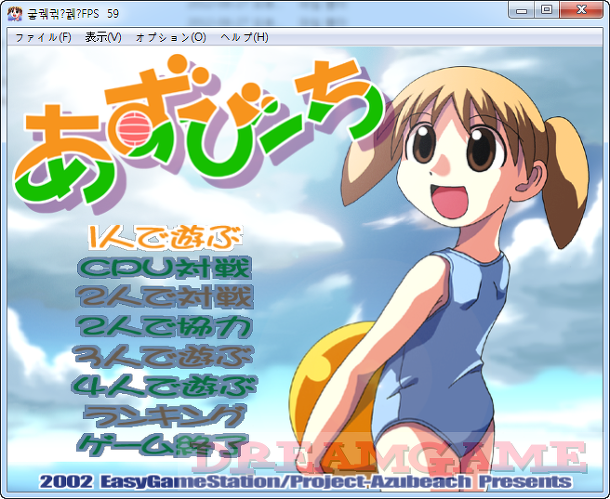Select 3人で遊ぶ option

click(165, 357)
